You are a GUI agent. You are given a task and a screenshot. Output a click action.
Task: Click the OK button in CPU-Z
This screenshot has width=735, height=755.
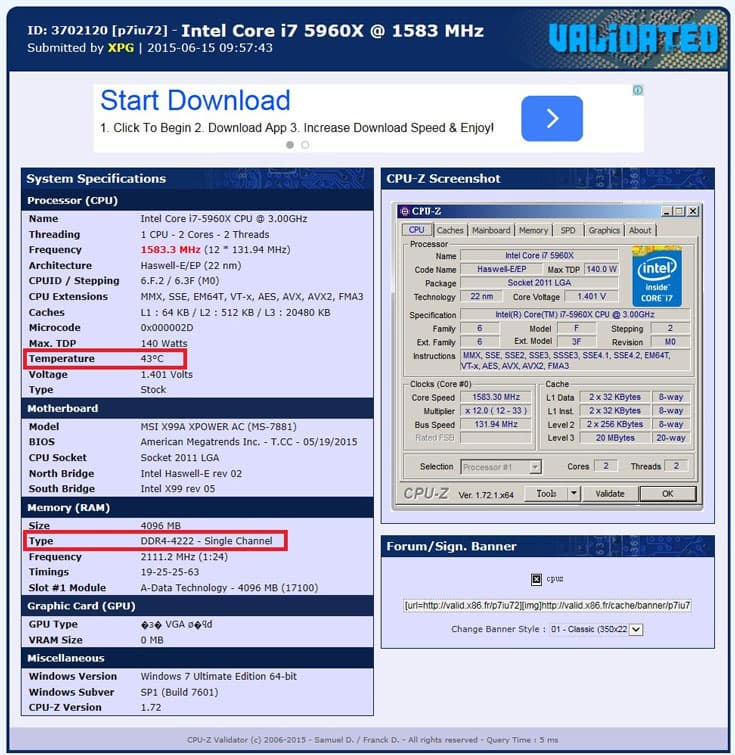click(668, 494)
